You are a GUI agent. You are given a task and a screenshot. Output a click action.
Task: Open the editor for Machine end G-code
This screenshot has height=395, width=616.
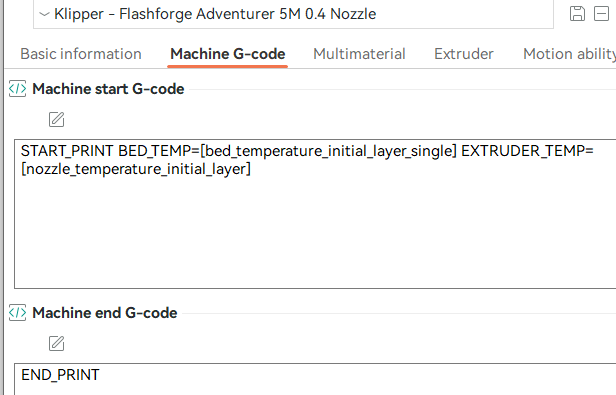pyautogui.click(x=57, y=344)
